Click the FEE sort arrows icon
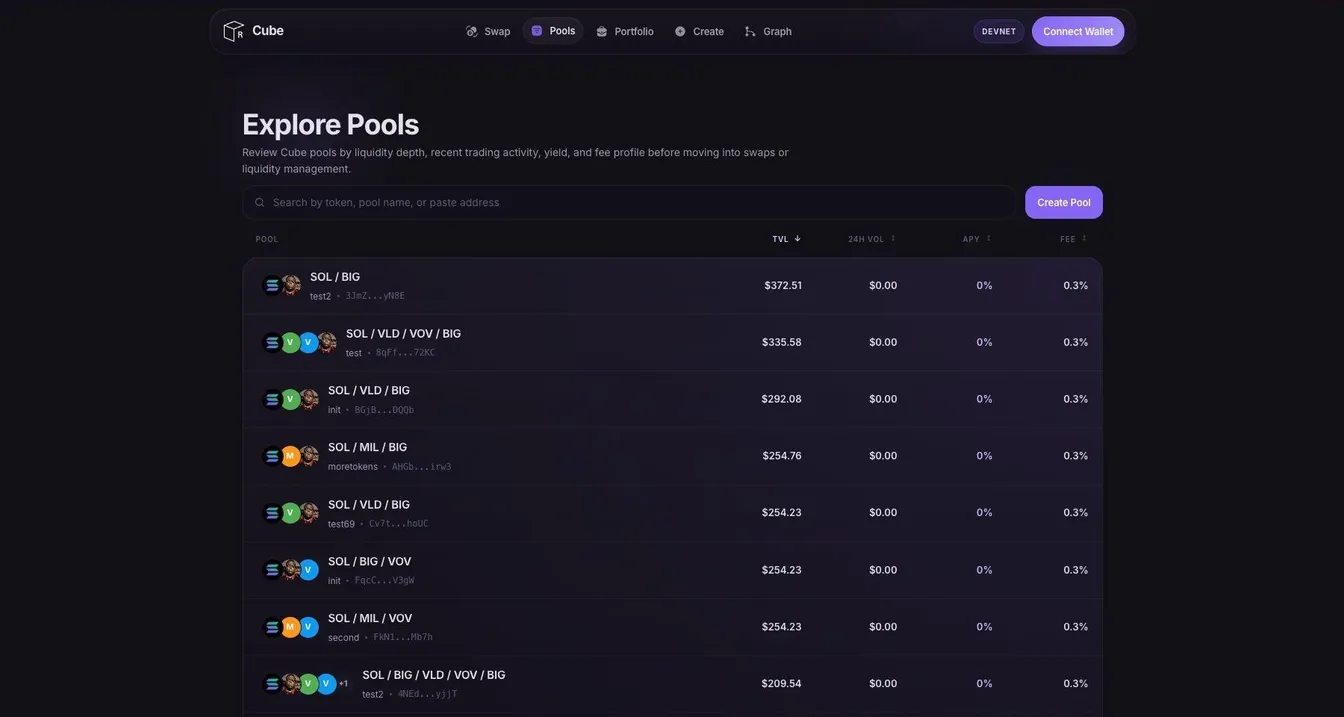The image size is (1344, 717). [x=1084, y=239]
